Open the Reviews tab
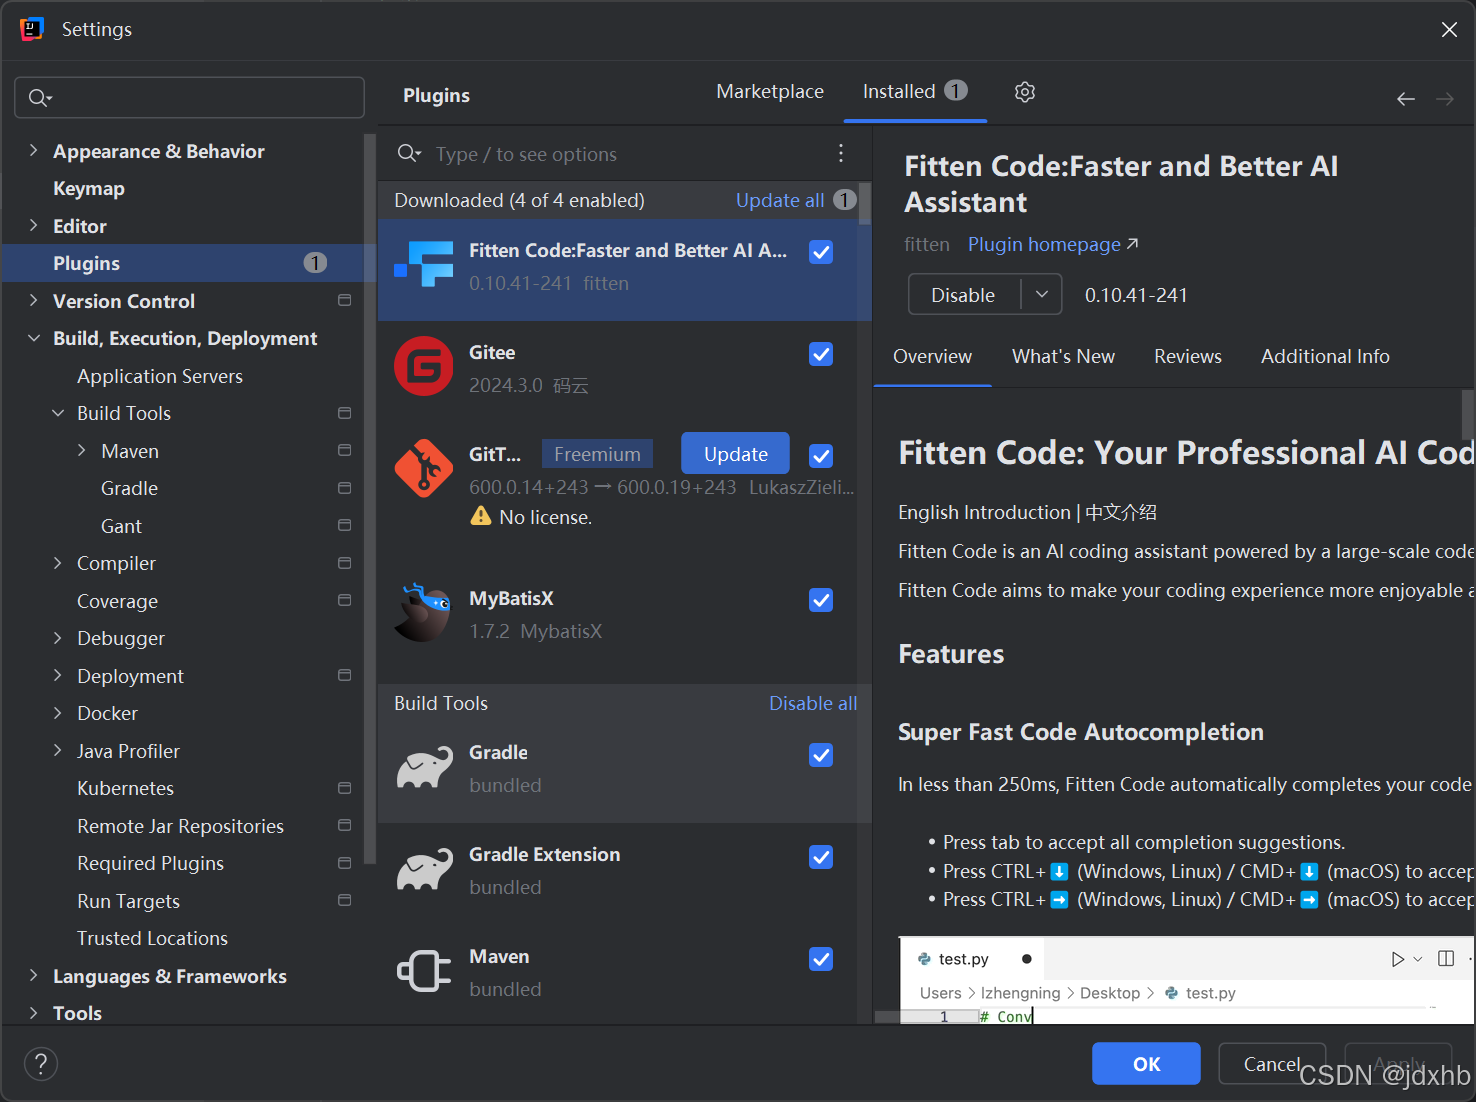This screenshot has width=1476, height=1102. tap(1188, 356)
